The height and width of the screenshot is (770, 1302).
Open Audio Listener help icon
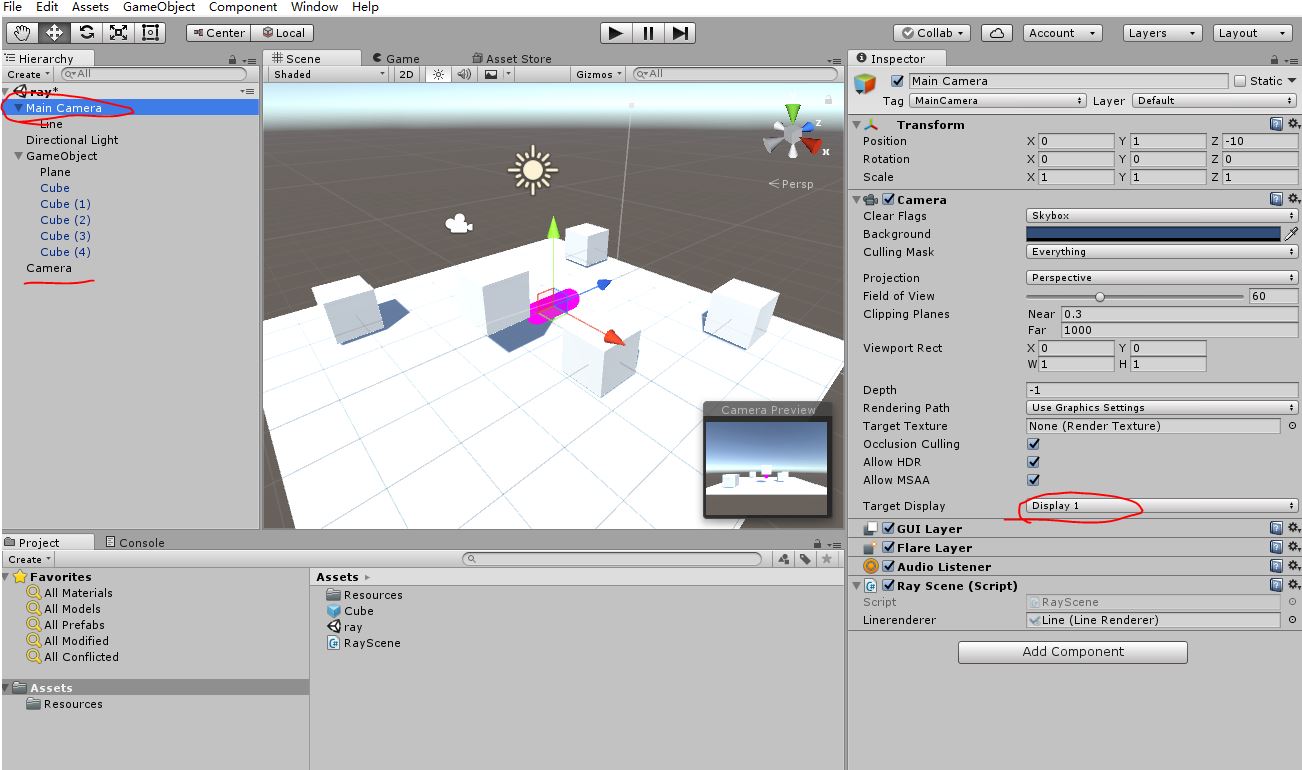pos(1276,566)
